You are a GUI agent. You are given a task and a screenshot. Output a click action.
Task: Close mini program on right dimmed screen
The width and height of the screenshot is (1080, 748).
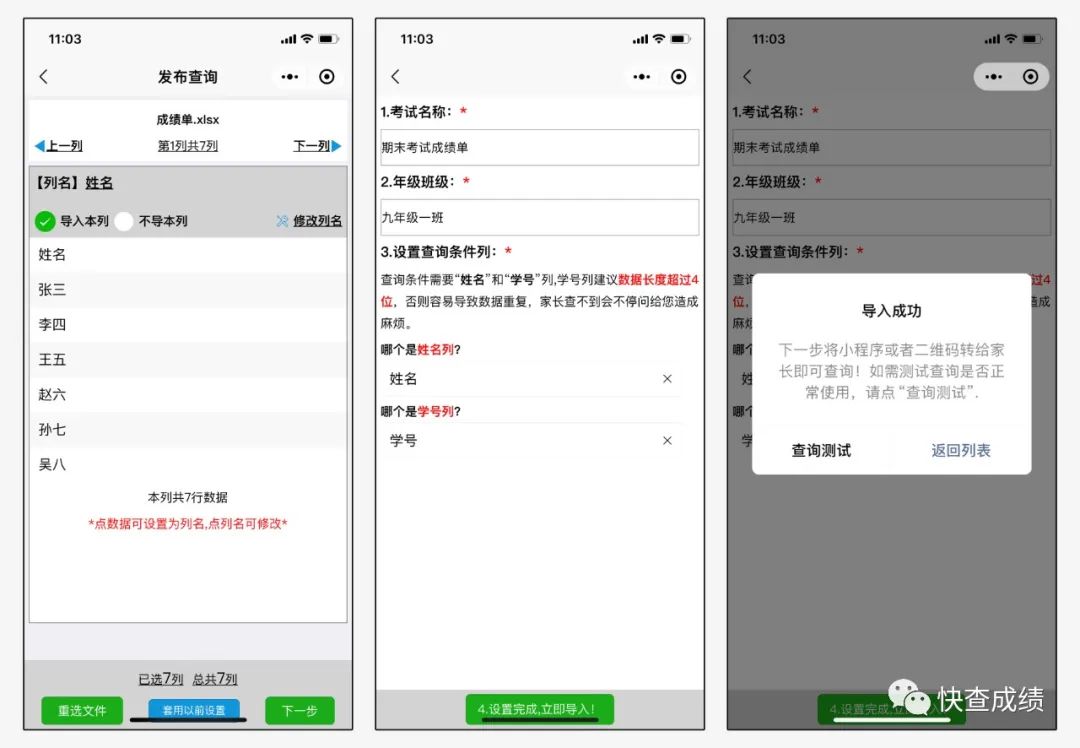1030,76
